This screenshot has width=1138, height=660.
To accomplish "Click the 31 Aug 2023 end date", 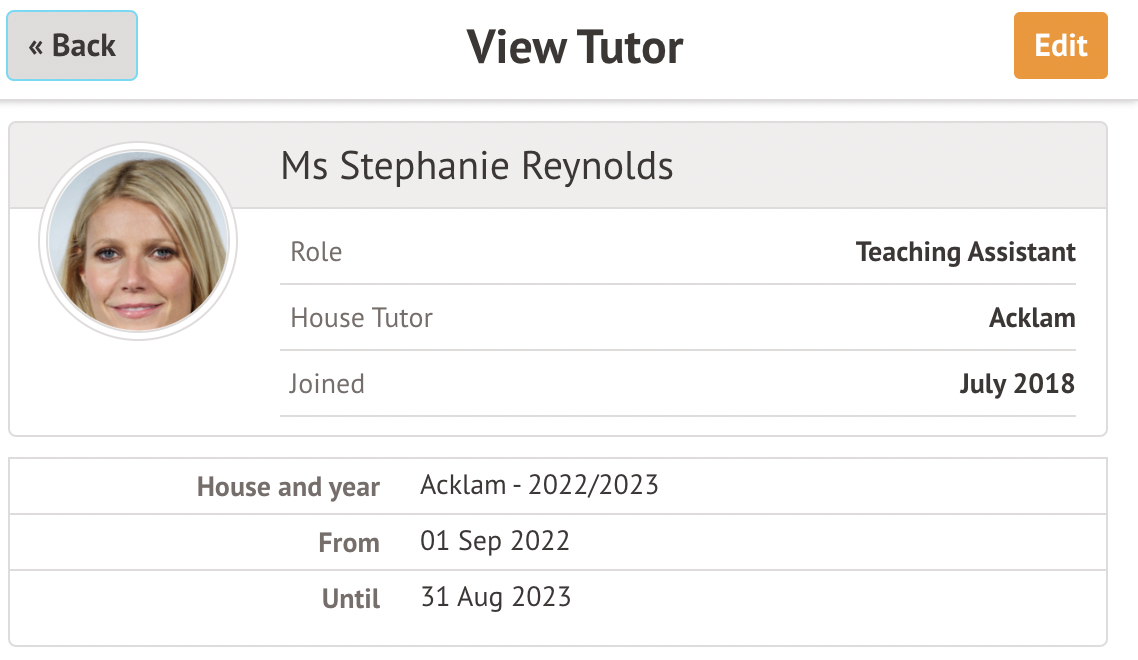I will pyautogui.click(x=496, y=598).
